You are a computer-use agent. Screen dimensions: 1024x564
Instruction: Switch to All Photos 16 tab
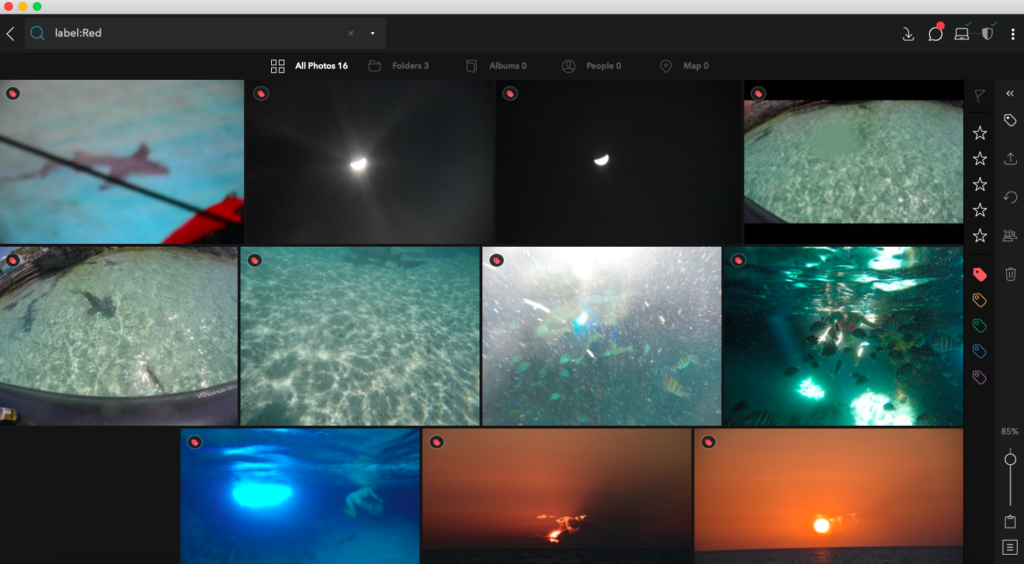[321, 66]
